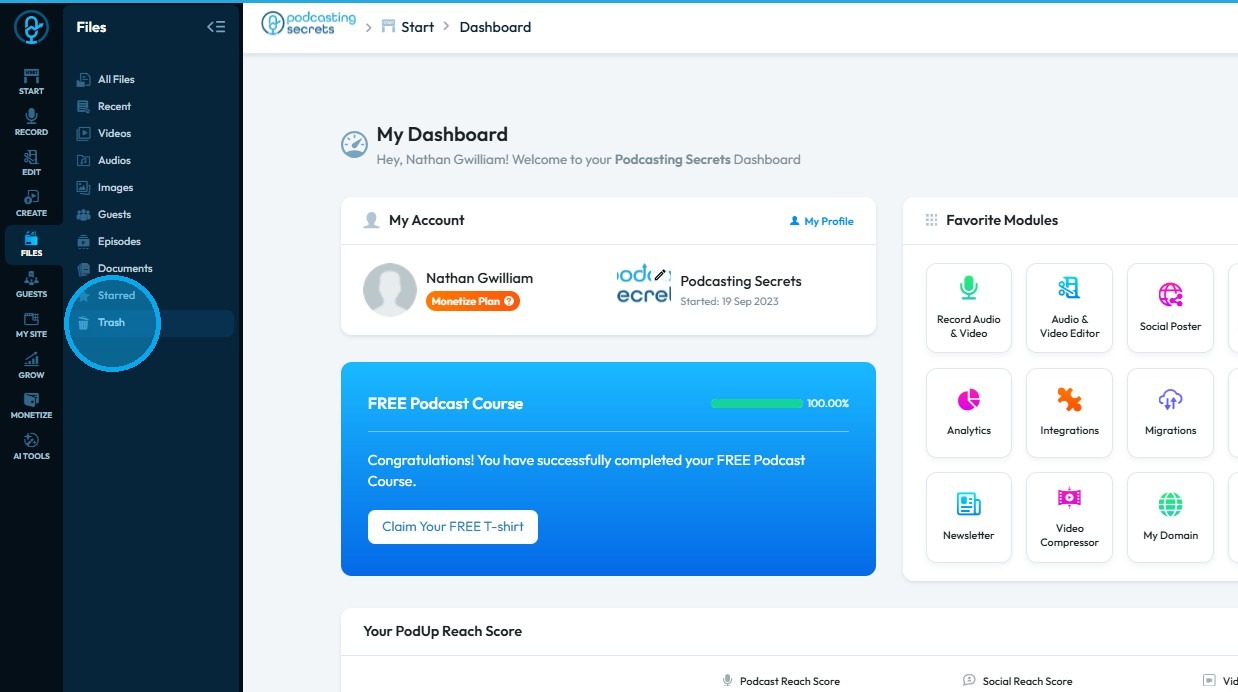Screen dimensions: 1238x692
Task: Collapse the Files panel with the arrow icon
Action: coord(216,27)
